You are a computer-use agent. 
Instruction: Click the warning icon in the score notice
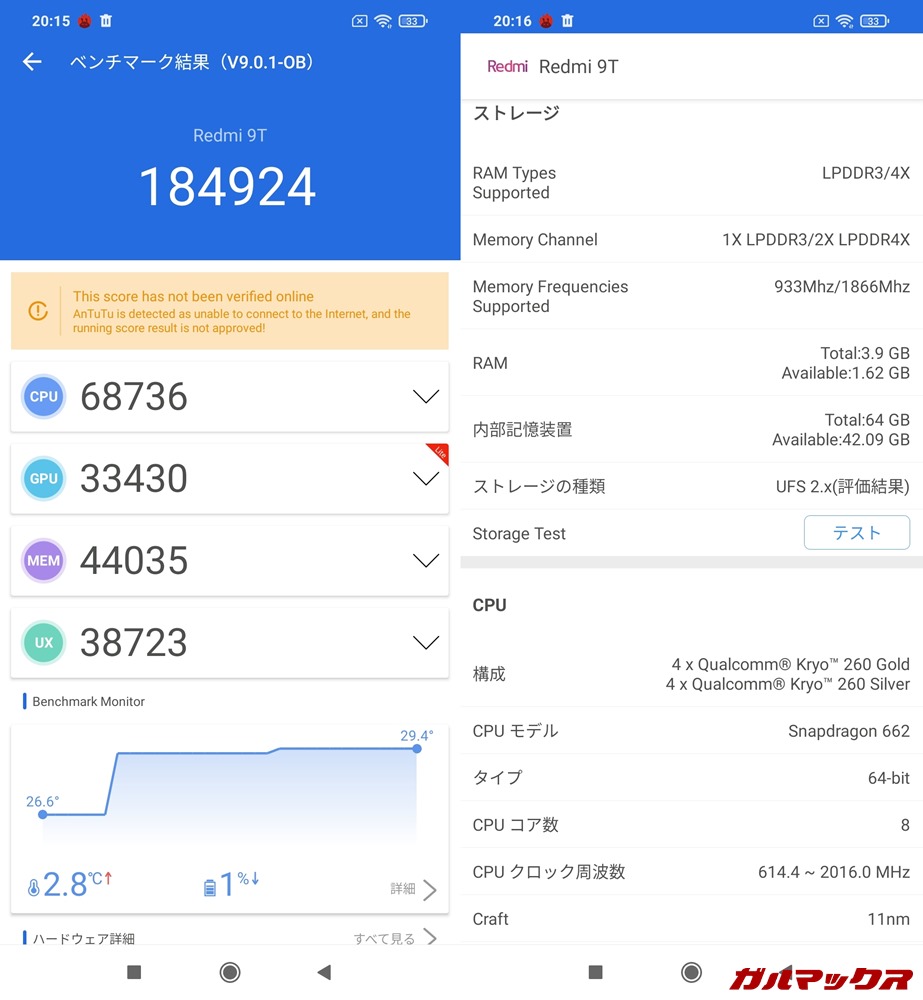(x=41, y=310)
